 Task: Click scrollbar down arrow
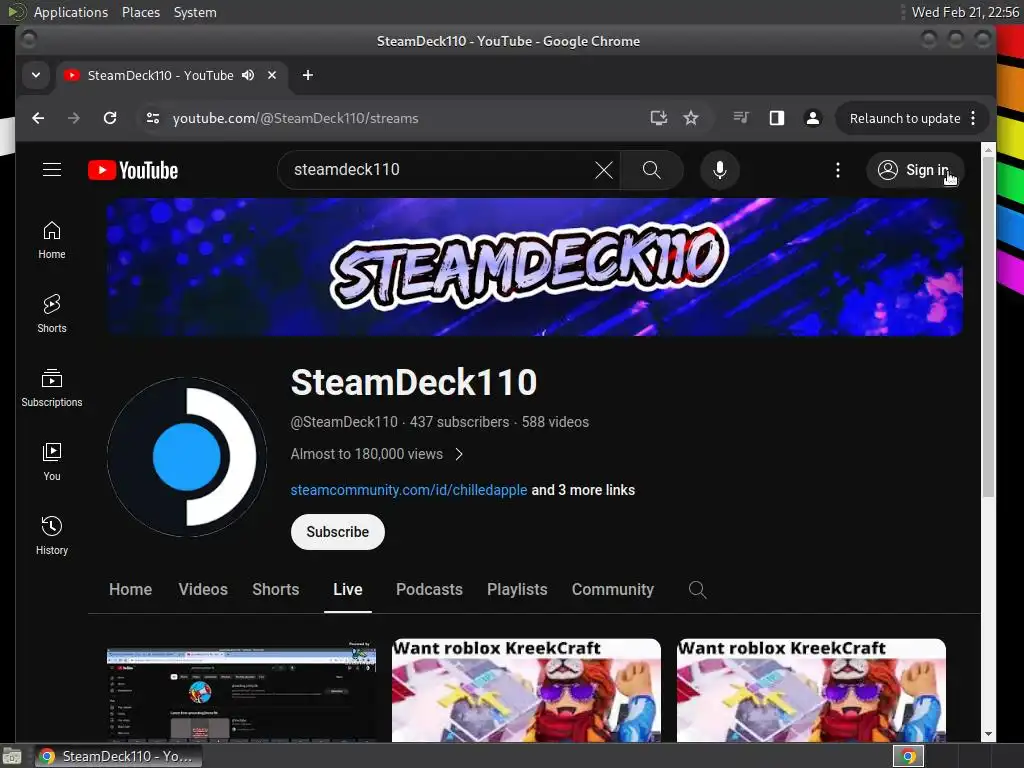(988, 734)
